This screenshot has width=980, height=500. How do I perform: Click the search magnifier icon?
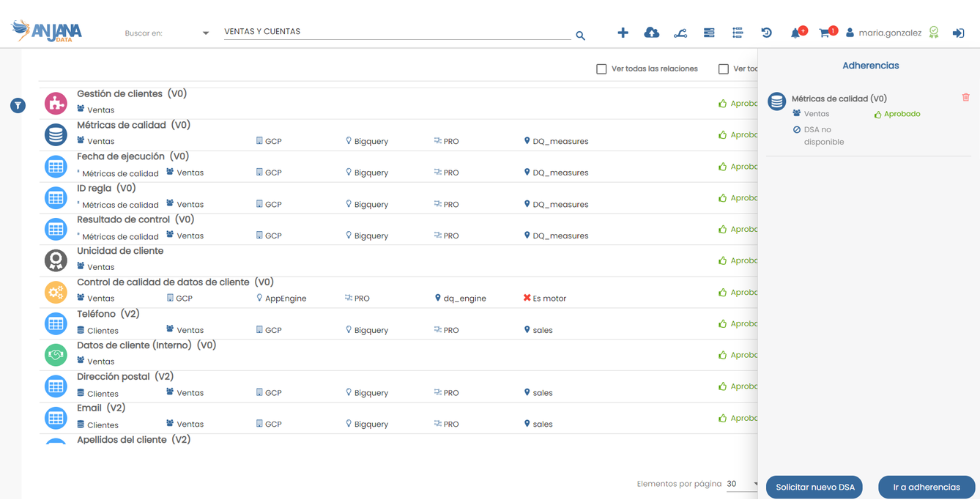point(580,36)
